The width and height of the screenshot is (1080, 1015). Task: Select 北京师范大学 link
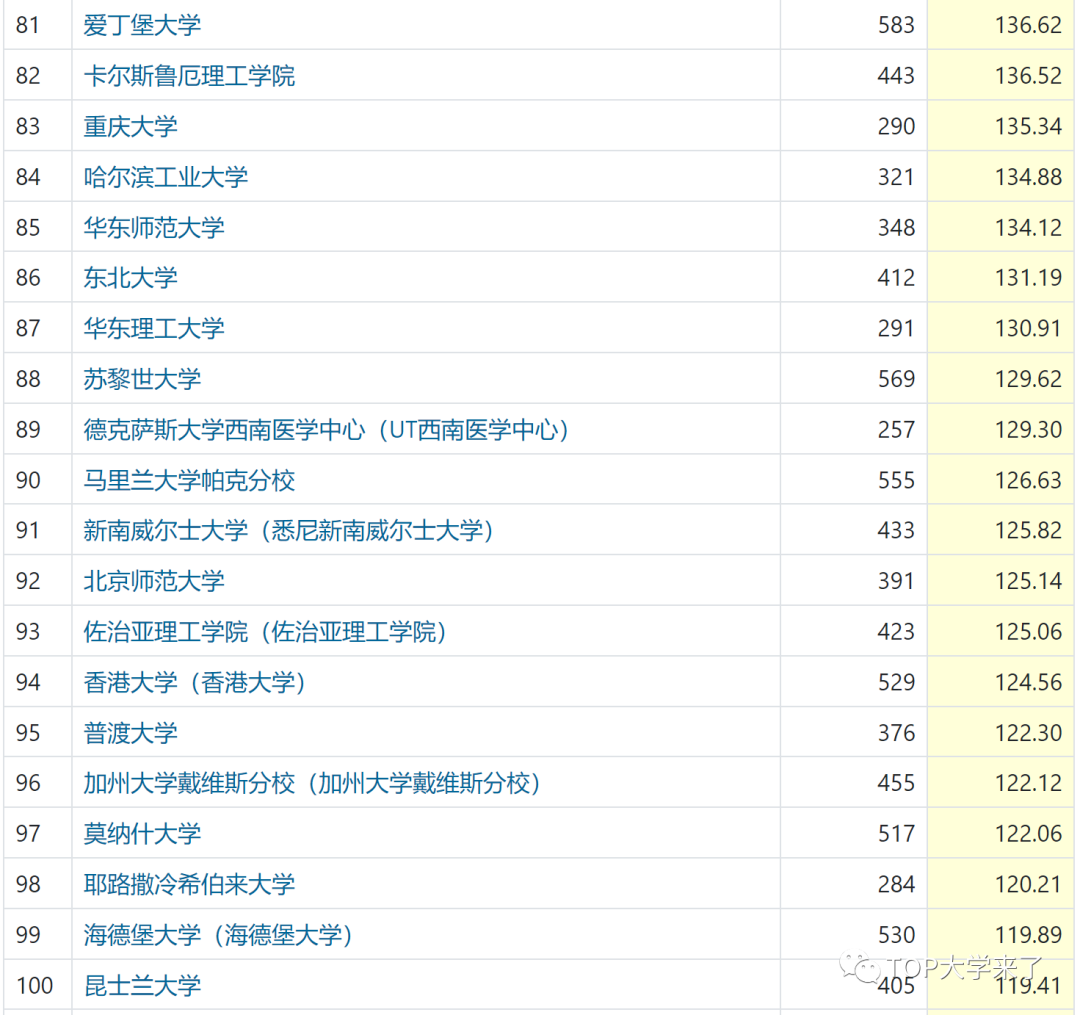[154, 581]
